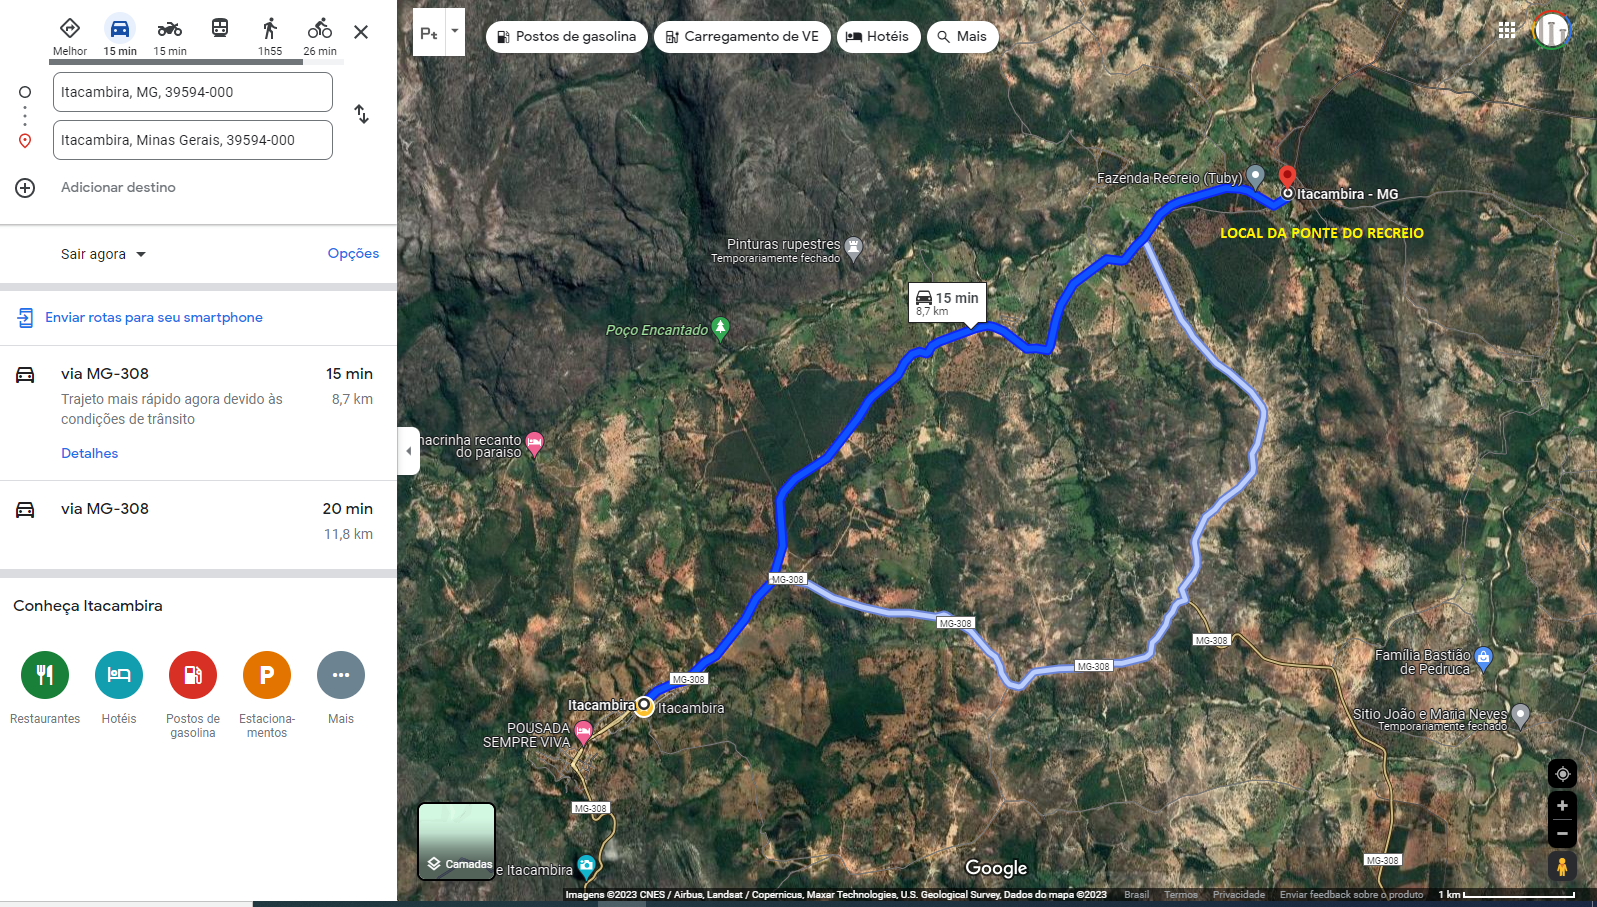Image resolution: width=1597 pixels, height=907 pixels.
Task: Open Street View pegman
Action: pos(1562,866)
